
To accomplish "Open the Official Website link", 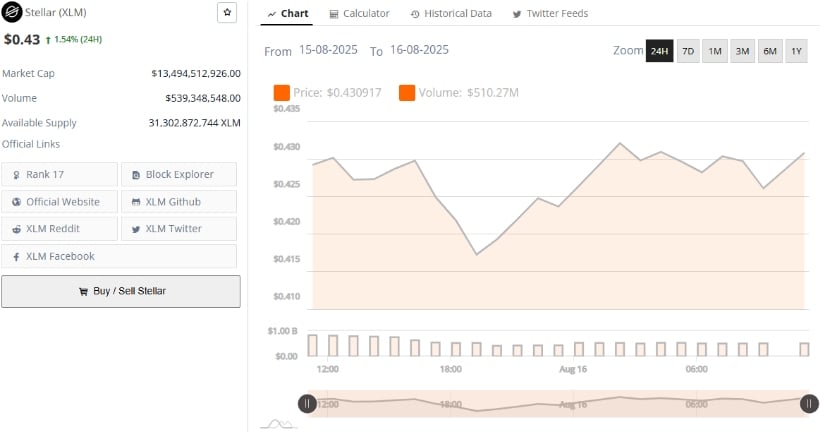I will (x=59, y=202).
